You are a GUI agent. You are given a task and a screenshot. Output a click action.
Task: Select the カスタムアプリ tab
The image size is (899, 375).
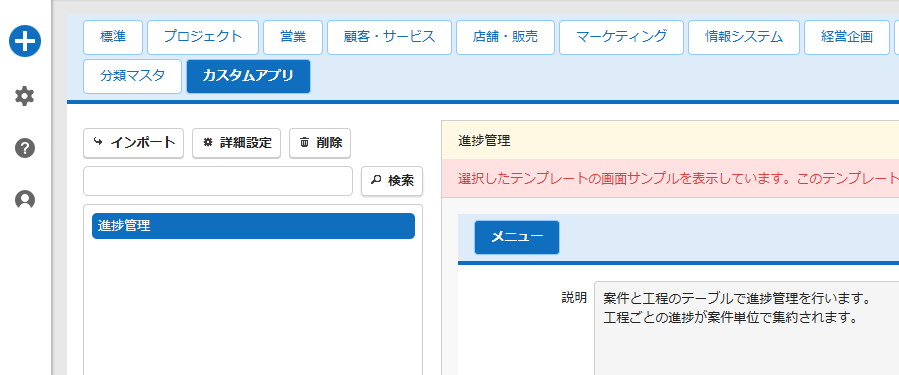(x=248, y=76)
